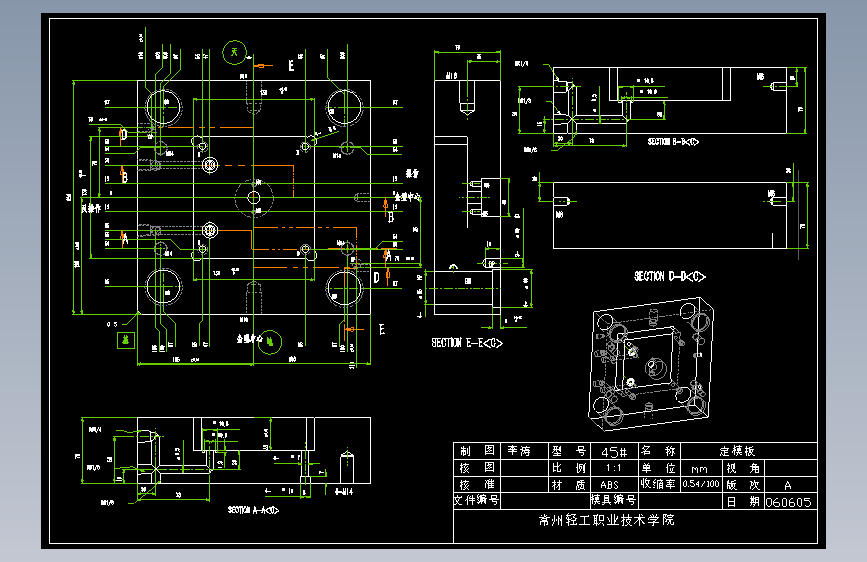867x562 pixels.
Task: Click the unit value mm
Action: (699, 470)
